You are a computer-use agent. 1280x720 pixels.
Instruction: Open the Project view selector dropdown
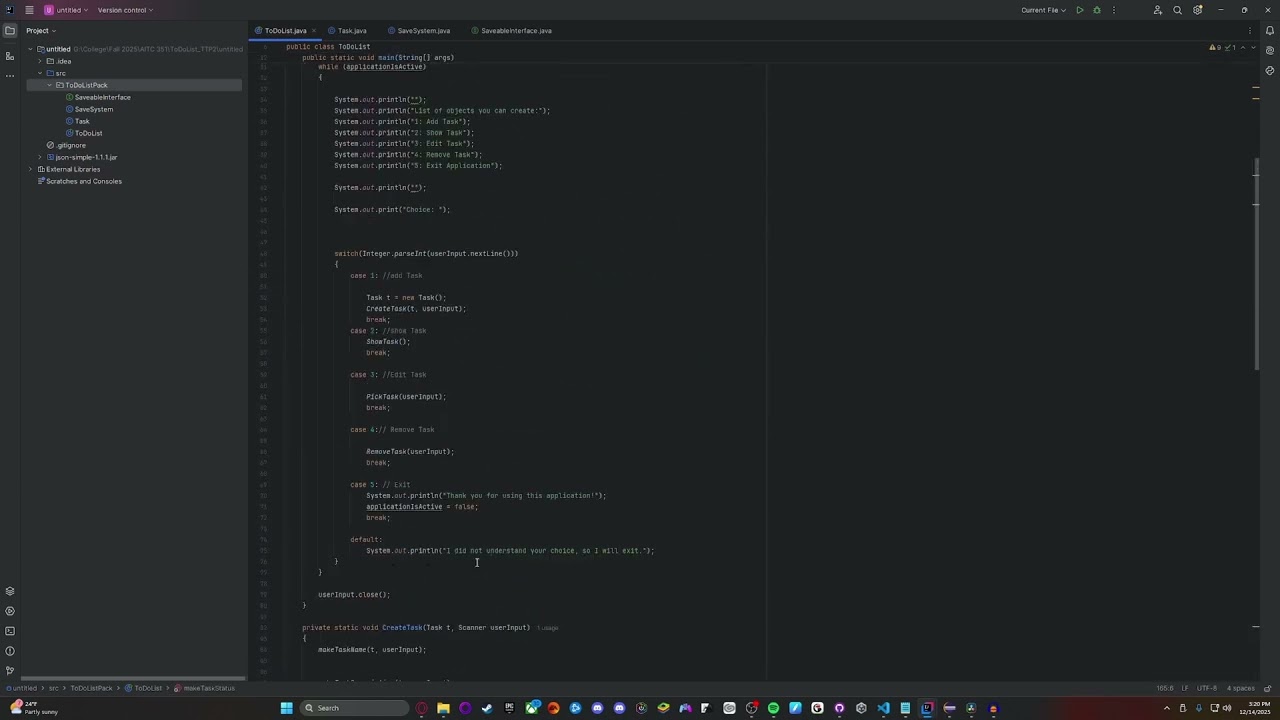41,30
